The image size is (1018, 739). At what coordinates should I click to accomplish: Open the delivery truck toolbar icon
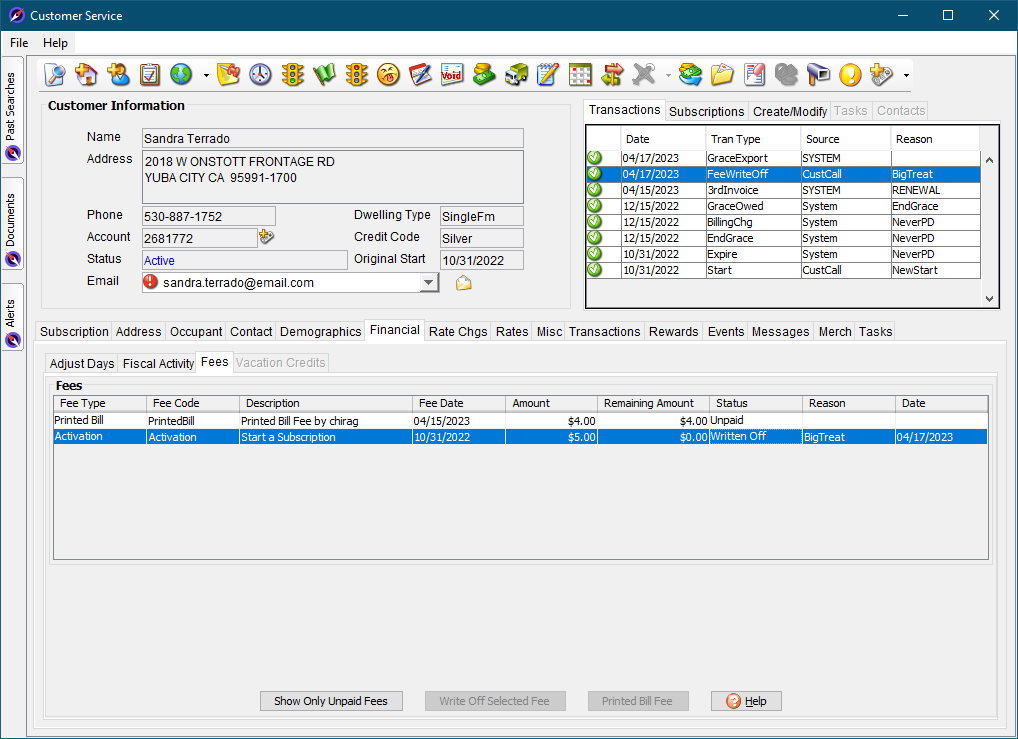coord(516,75)
